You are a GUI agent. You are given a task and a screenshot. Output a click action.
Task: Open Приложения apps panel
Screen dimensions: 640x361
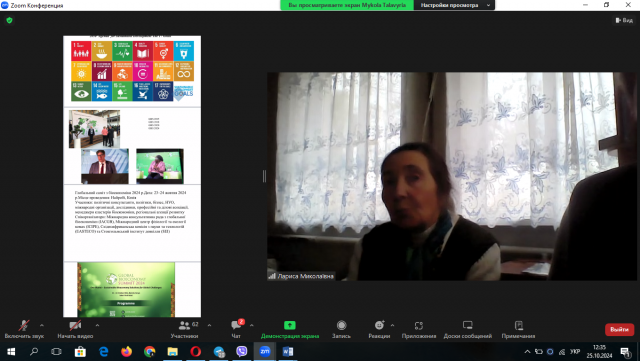[x=419, y=330]
